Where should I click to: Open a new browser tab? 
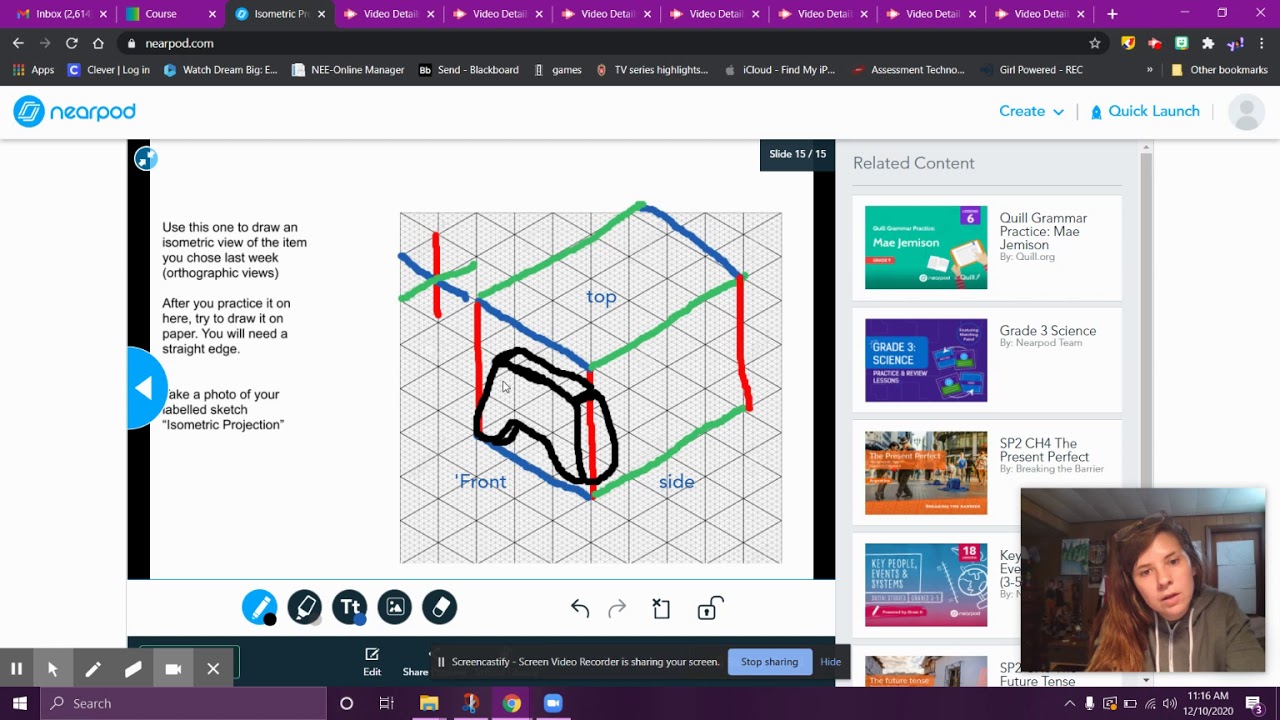click(x=1112, y=14)
